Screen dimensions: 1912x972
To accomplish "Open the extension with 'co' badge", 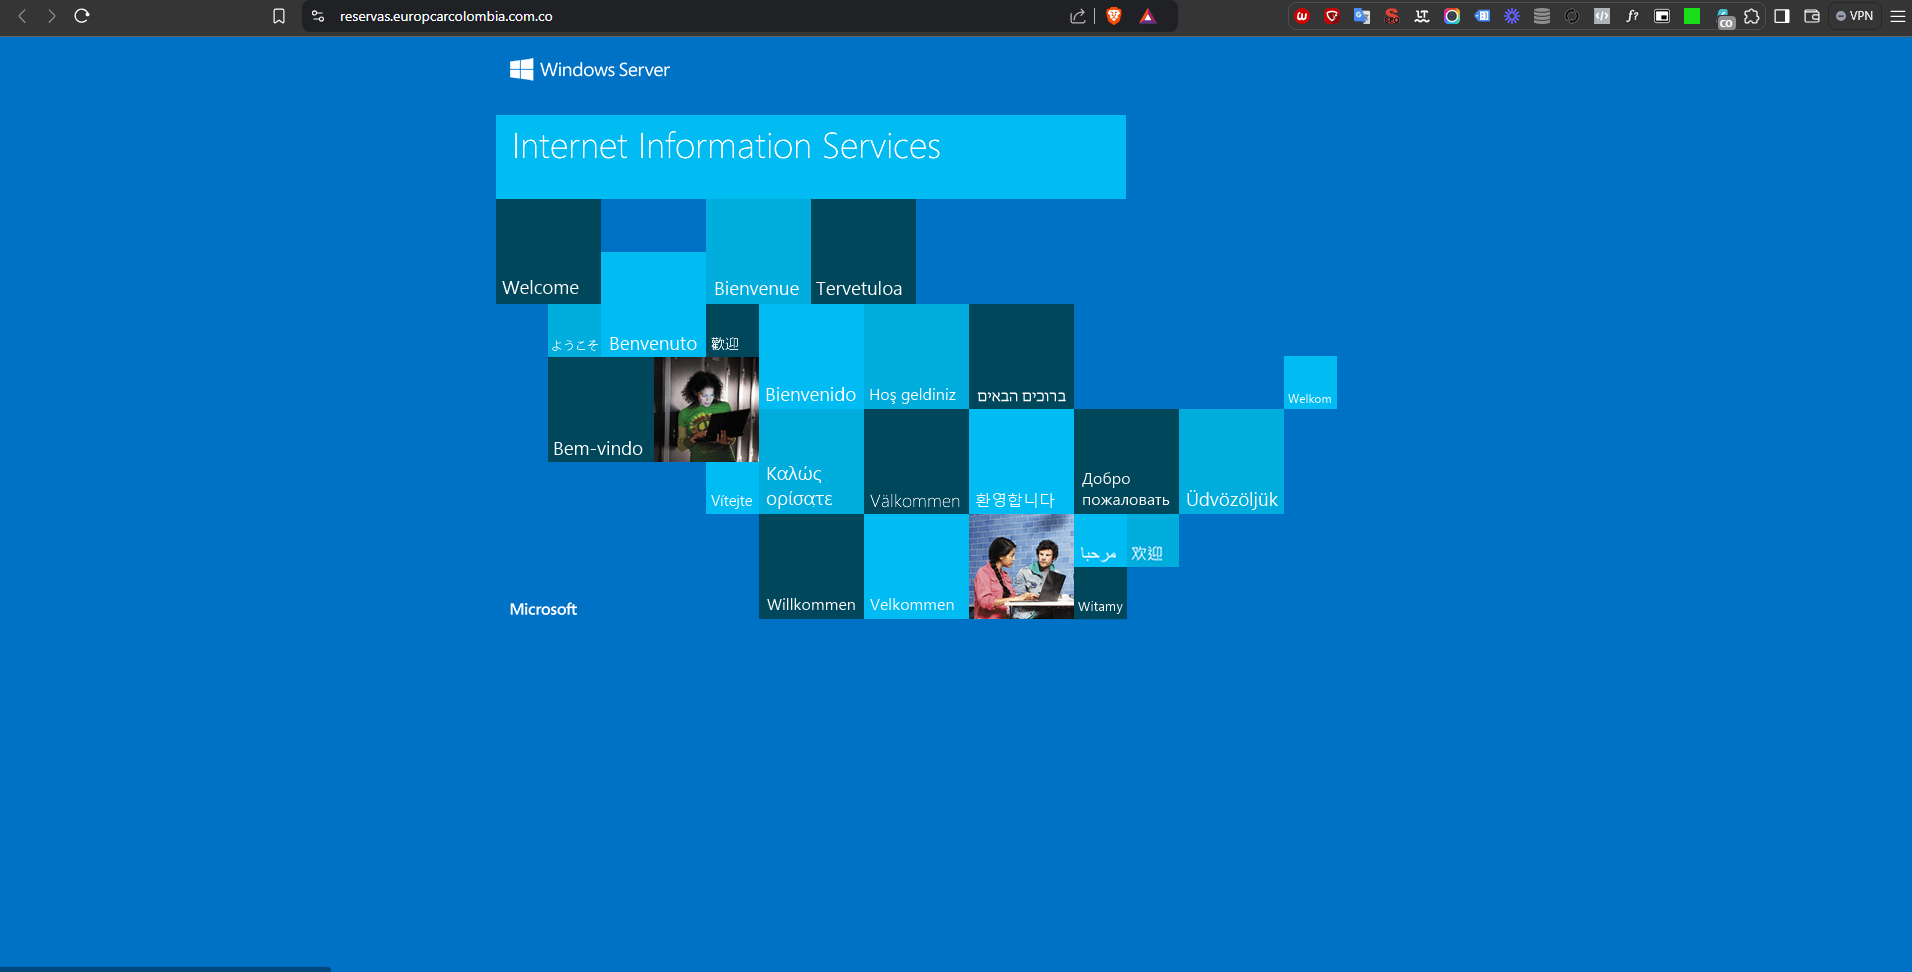I will pyautogui.click(x=1724, y=18).
